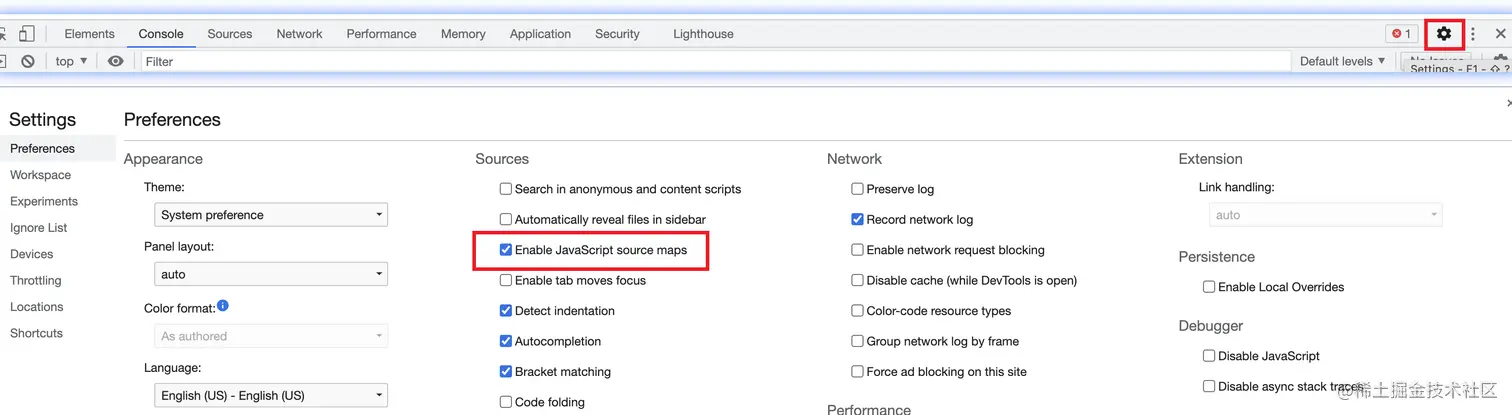This screenshot has width=1512, height=415.
Task: Enable Force ad blocking on this site
Action: pos(858,372)
